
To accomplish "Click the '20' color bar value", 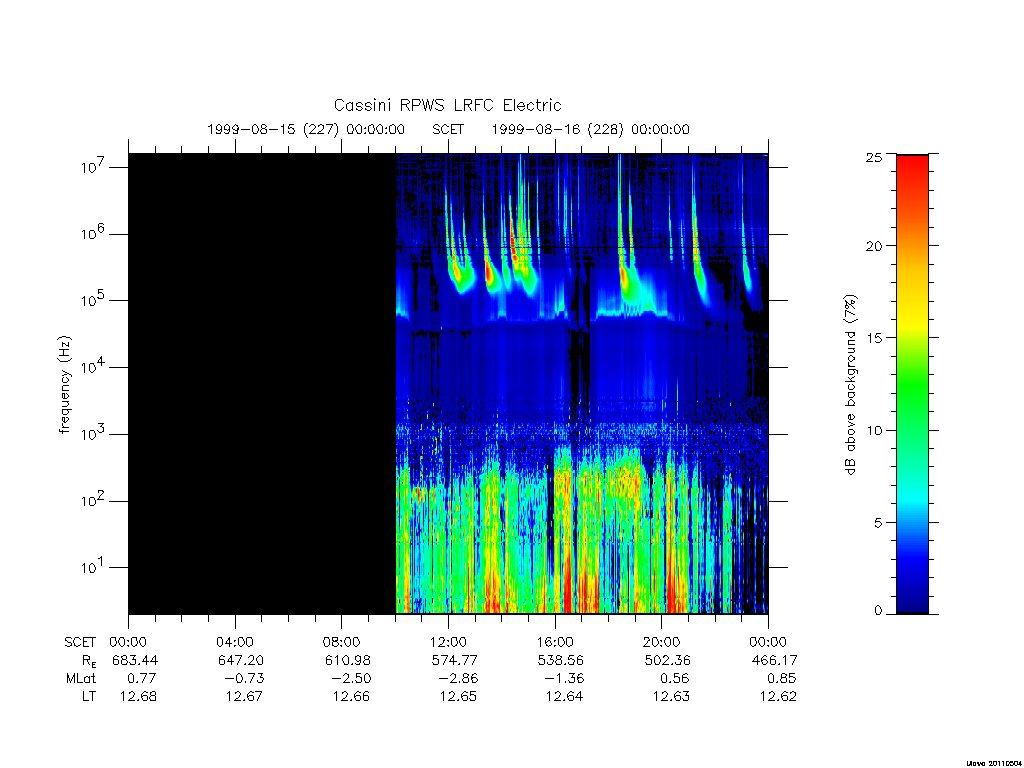I will pos(874,246).
